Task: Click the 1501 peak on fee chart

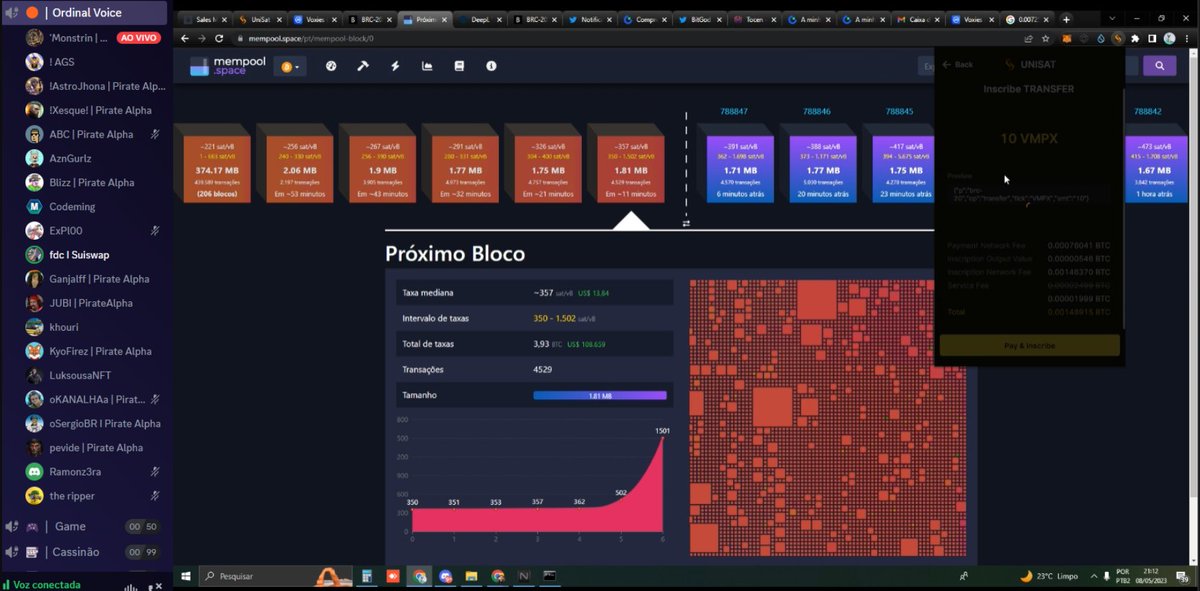Action: pos(662,438)
